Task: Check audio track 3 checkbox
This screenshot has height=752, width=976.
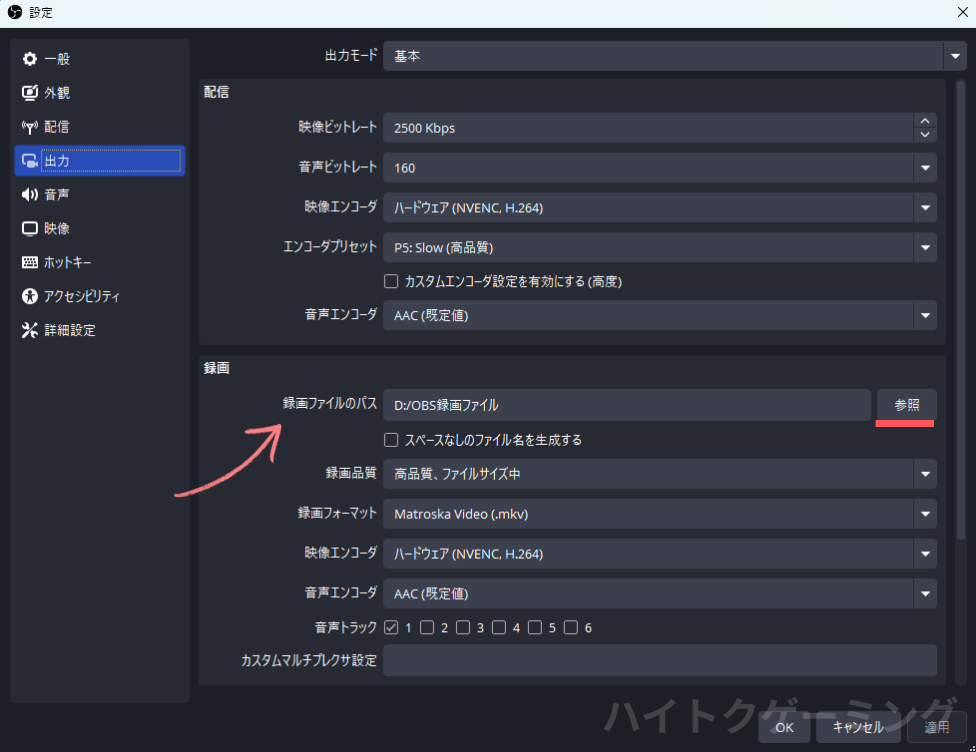Action: pos(463,627)
